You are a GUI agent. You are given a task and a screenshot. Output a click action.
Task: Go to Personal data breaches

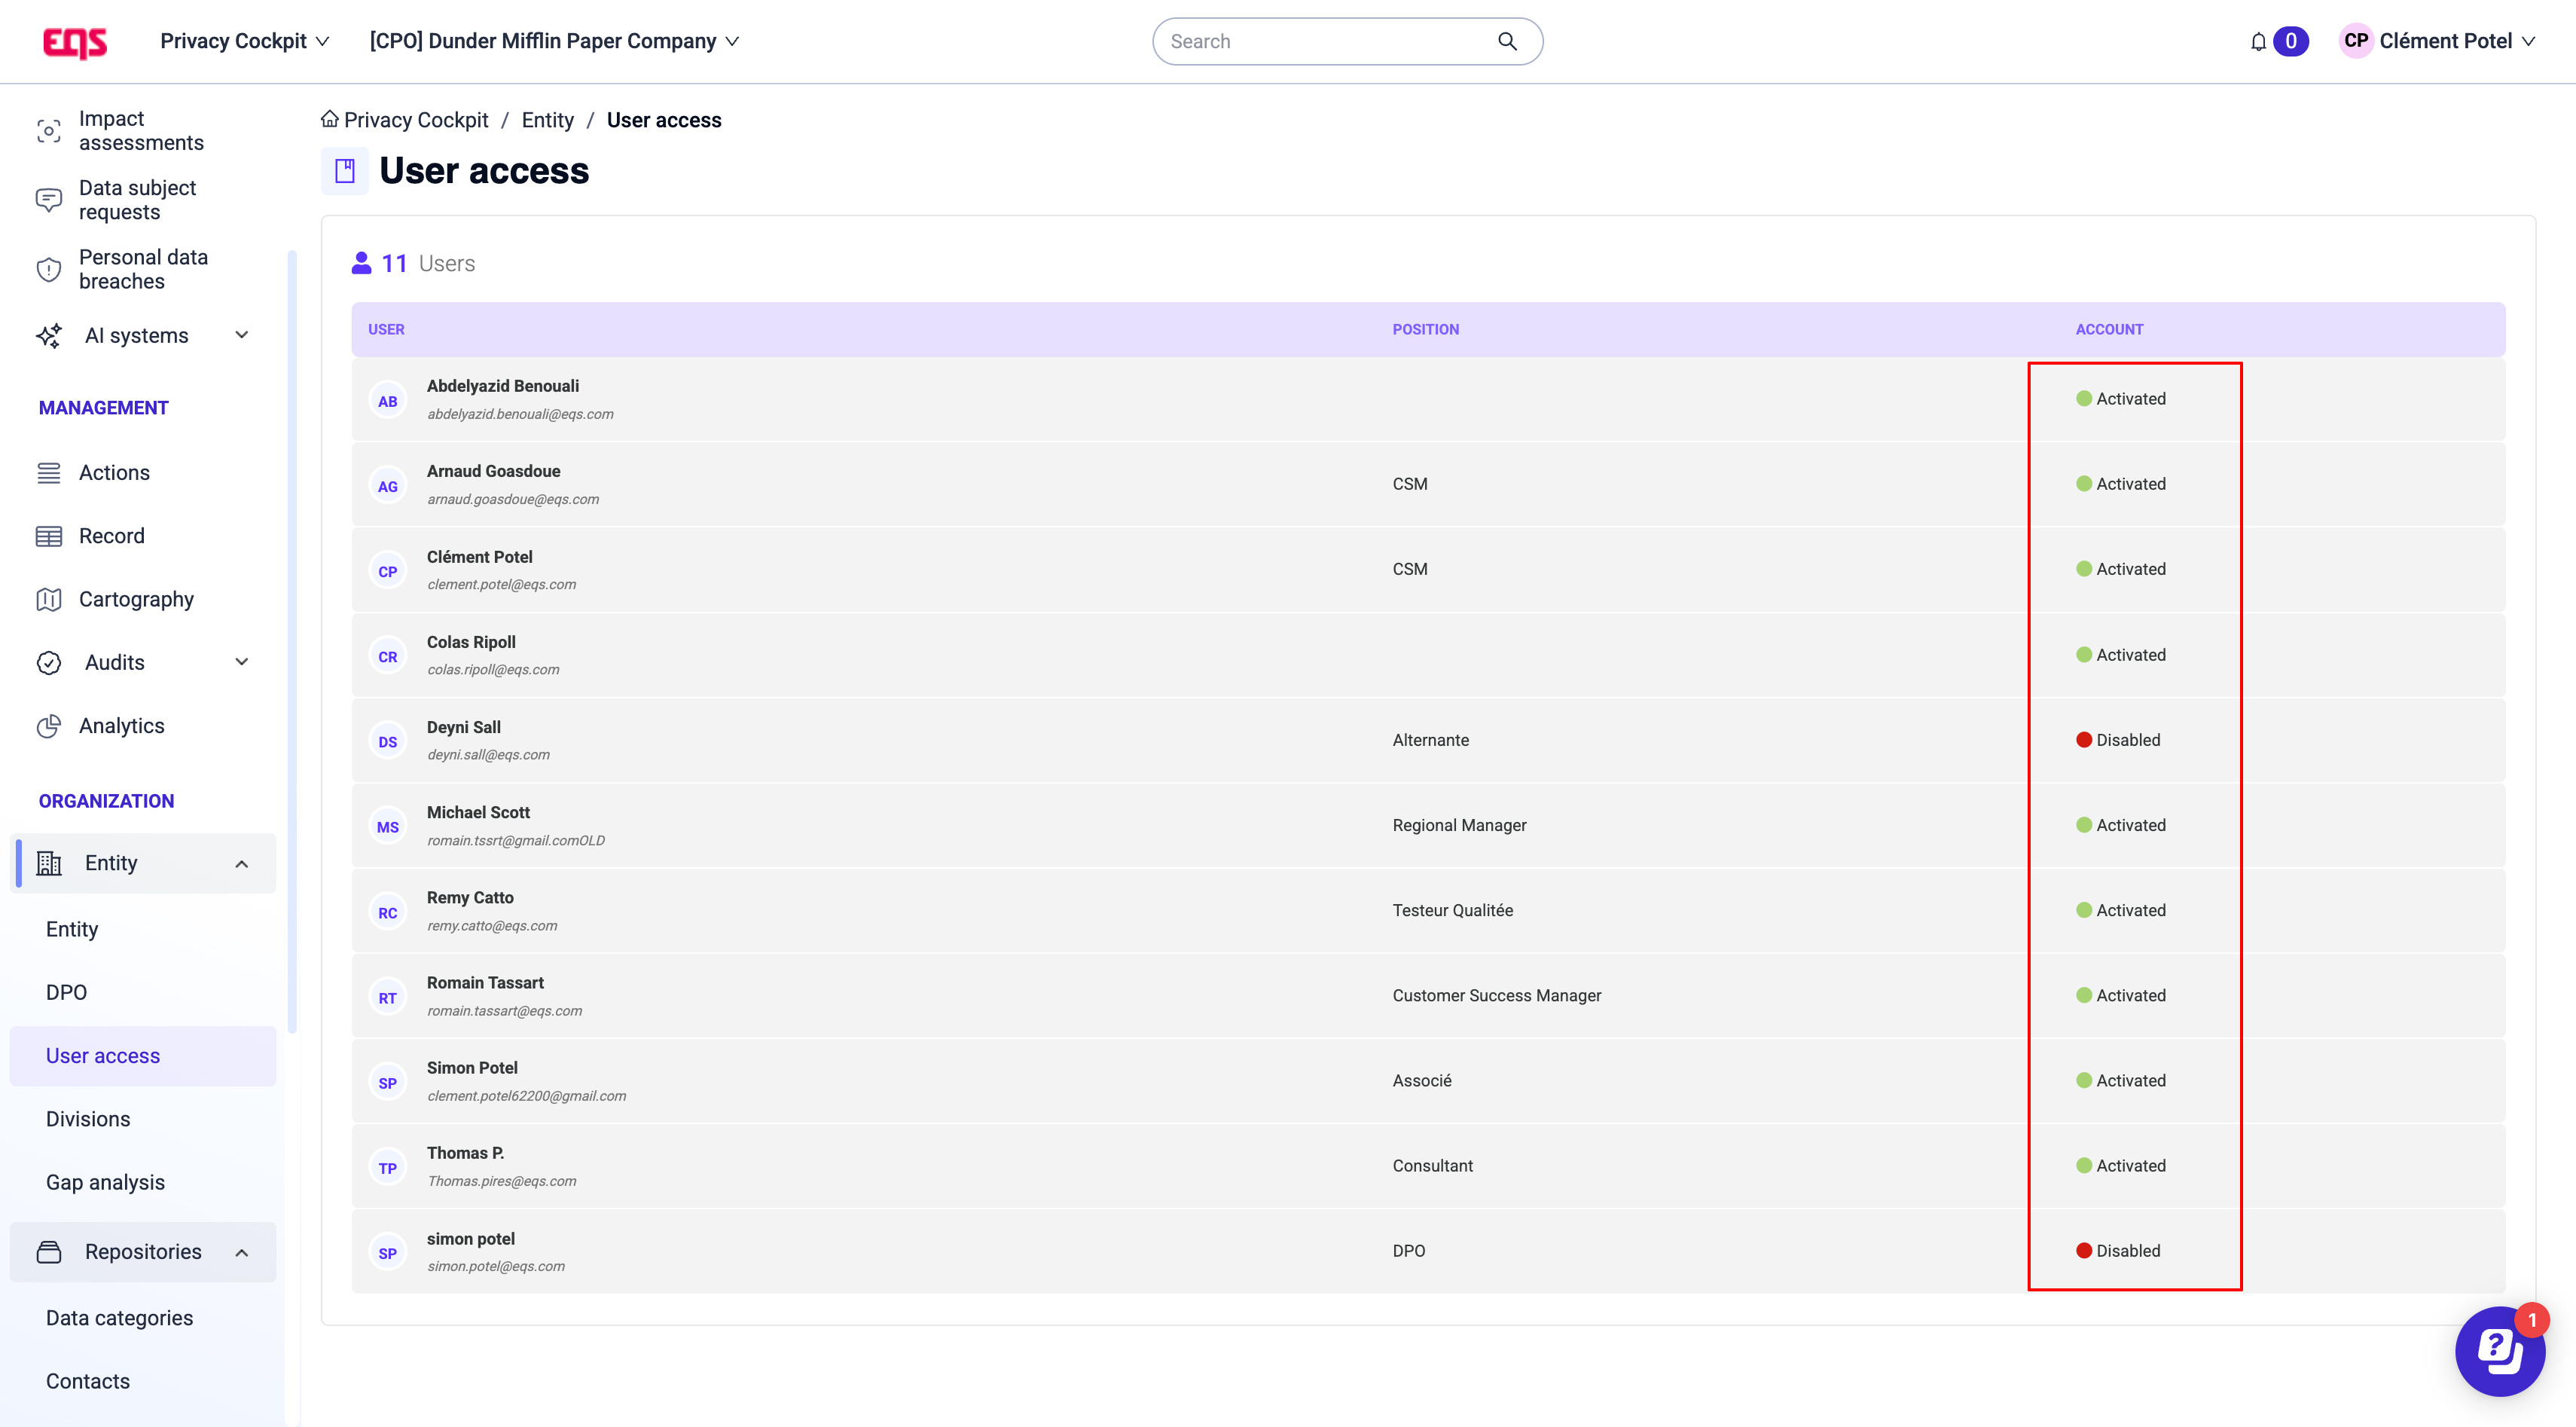point(143,270)
